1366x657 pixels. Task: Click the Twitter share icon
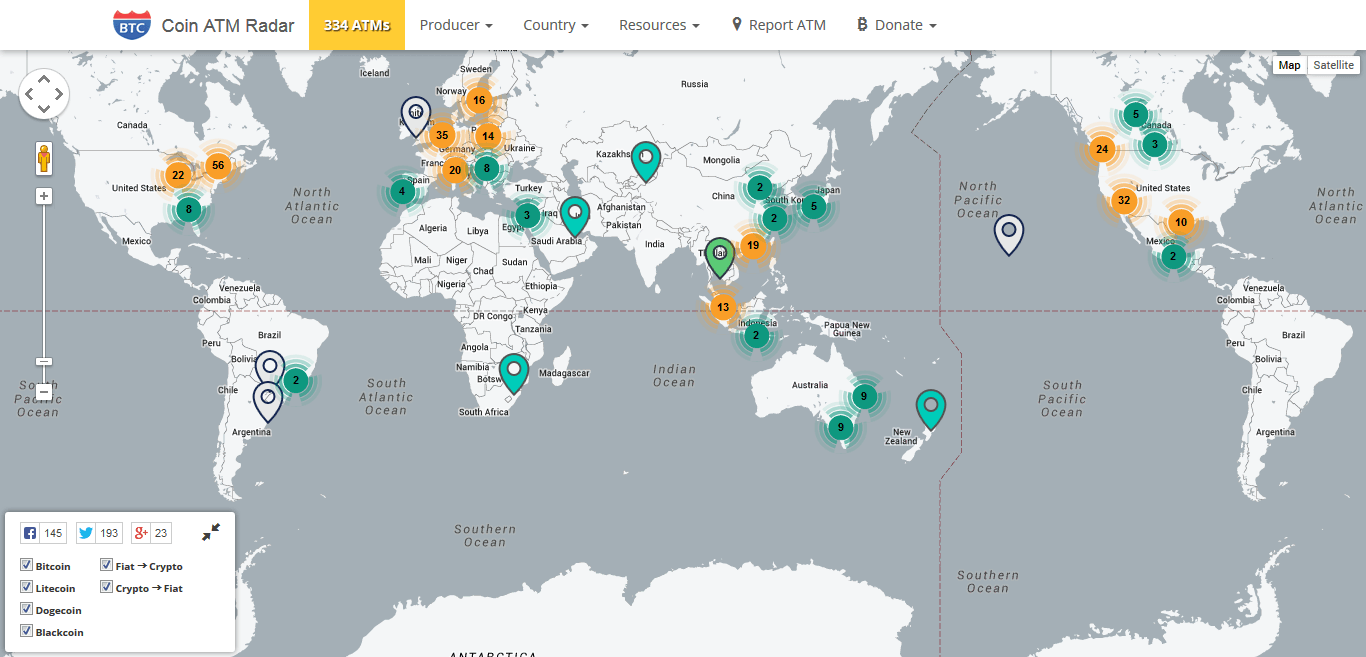(x=84, y=532)
